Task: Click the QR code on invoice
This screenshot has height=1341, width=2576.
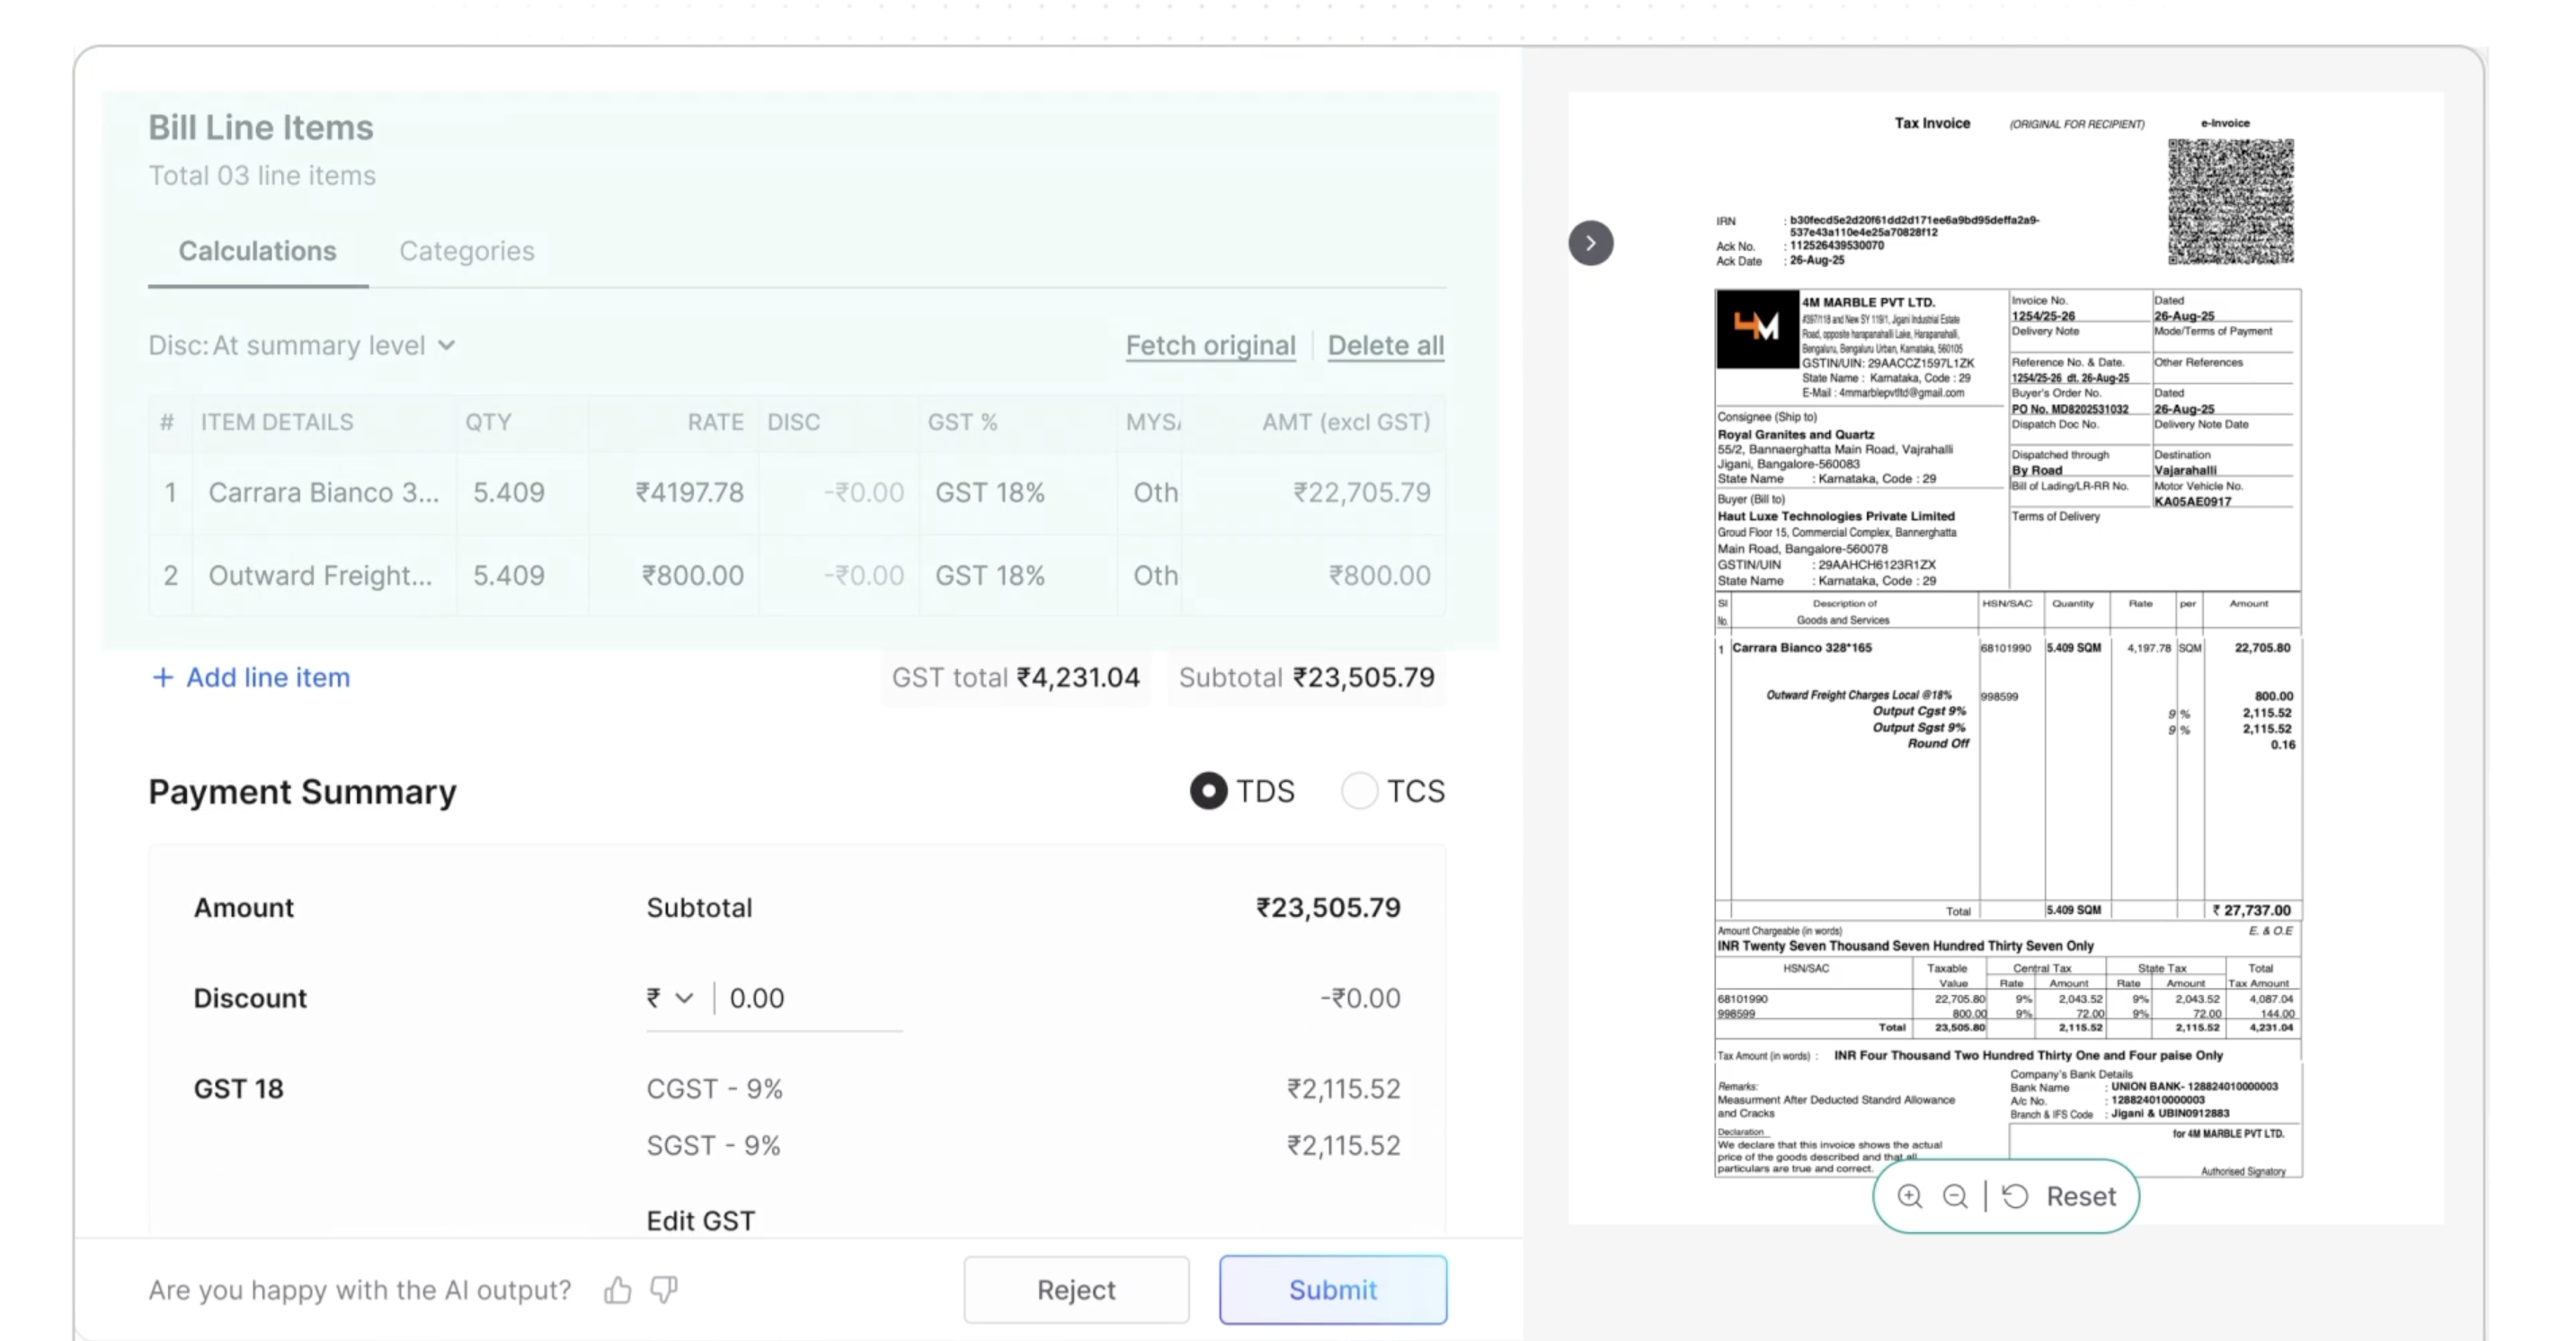Action: point(2230,202)
